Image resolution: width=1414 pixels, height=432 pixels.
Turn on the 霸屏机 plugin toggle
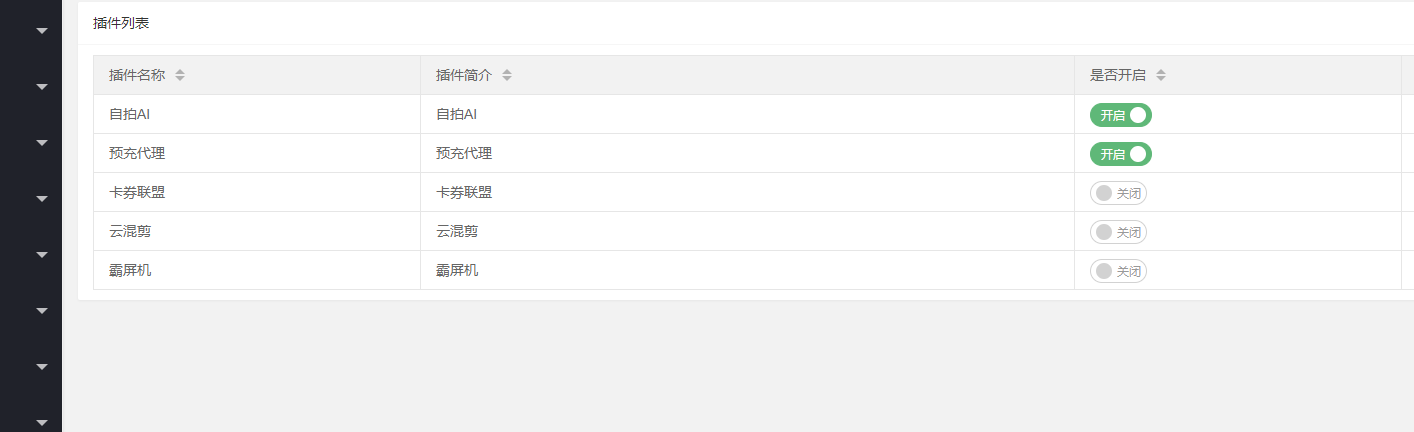[1118, 271]
